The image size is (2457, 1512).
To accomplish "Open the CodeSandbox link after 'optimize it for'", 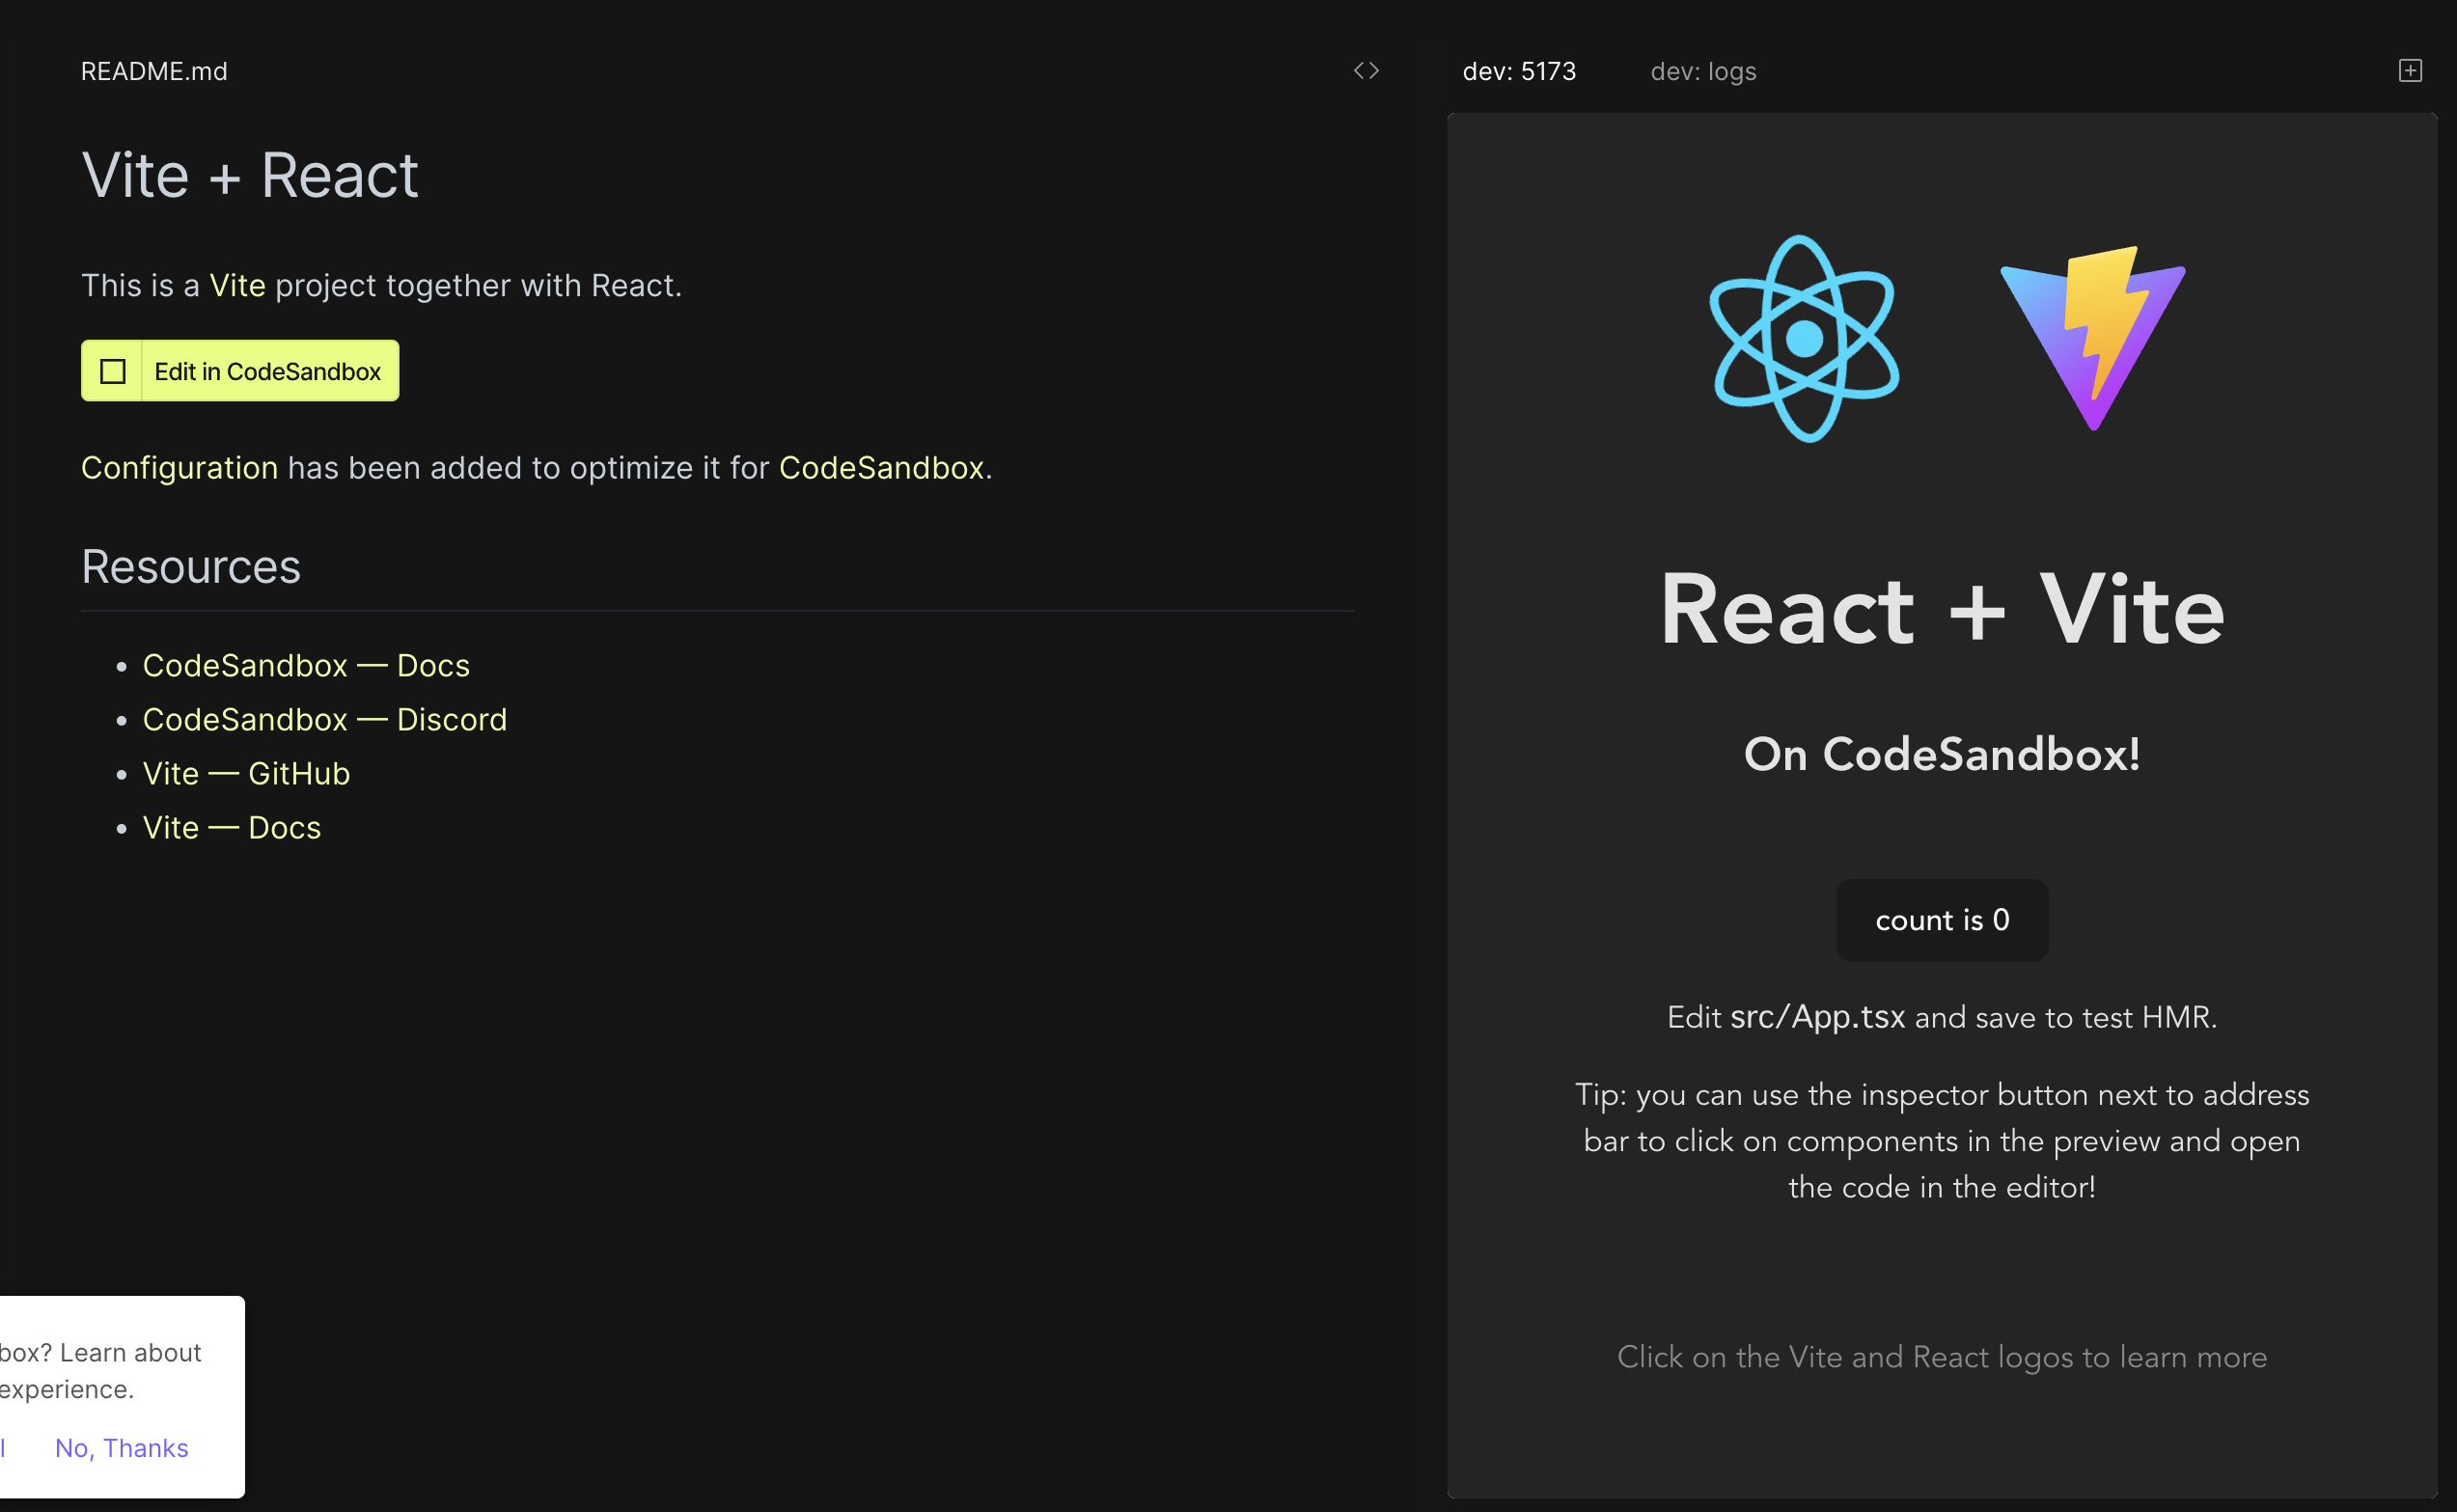I will click(x=881, y=468).
